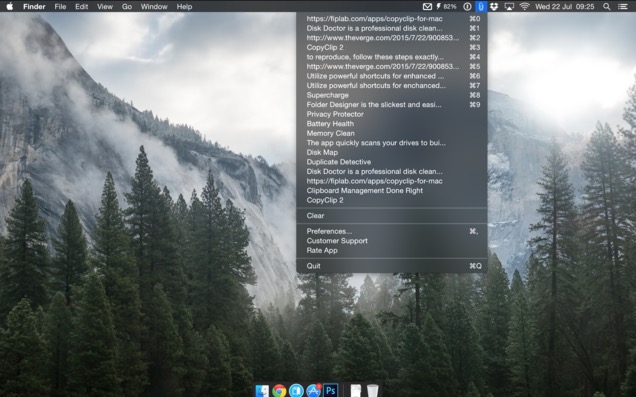Open the document stack in Dock

coord(356,391)
